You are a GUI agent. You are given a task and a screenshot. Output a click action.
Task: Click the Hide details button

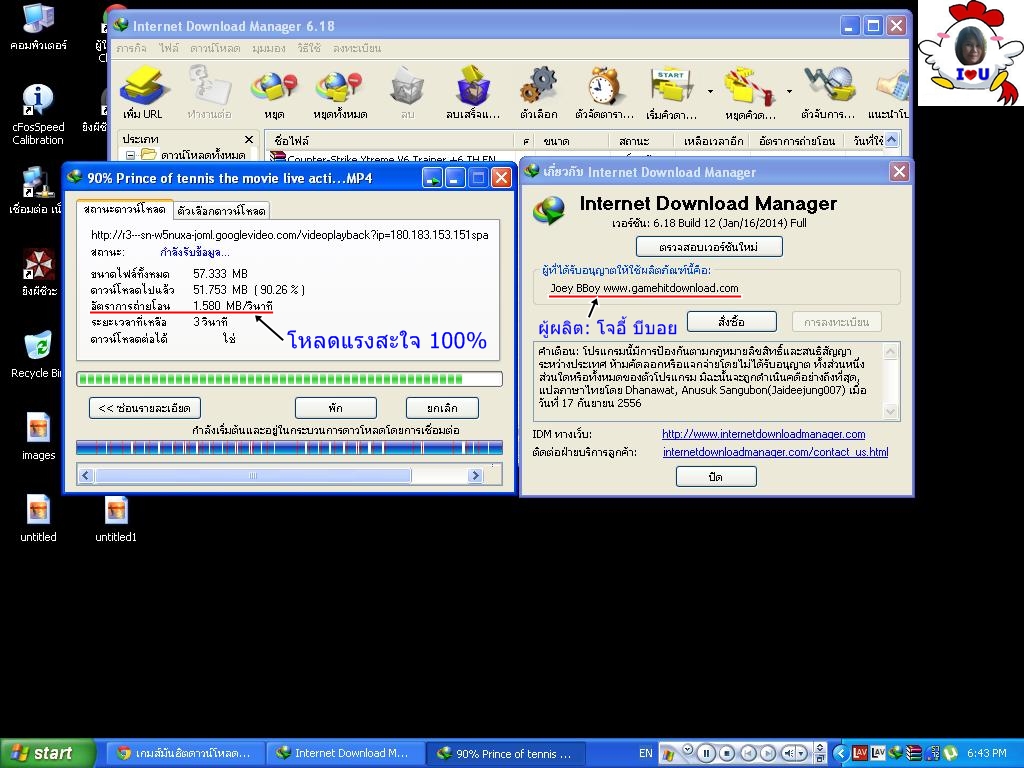(144, 408)
